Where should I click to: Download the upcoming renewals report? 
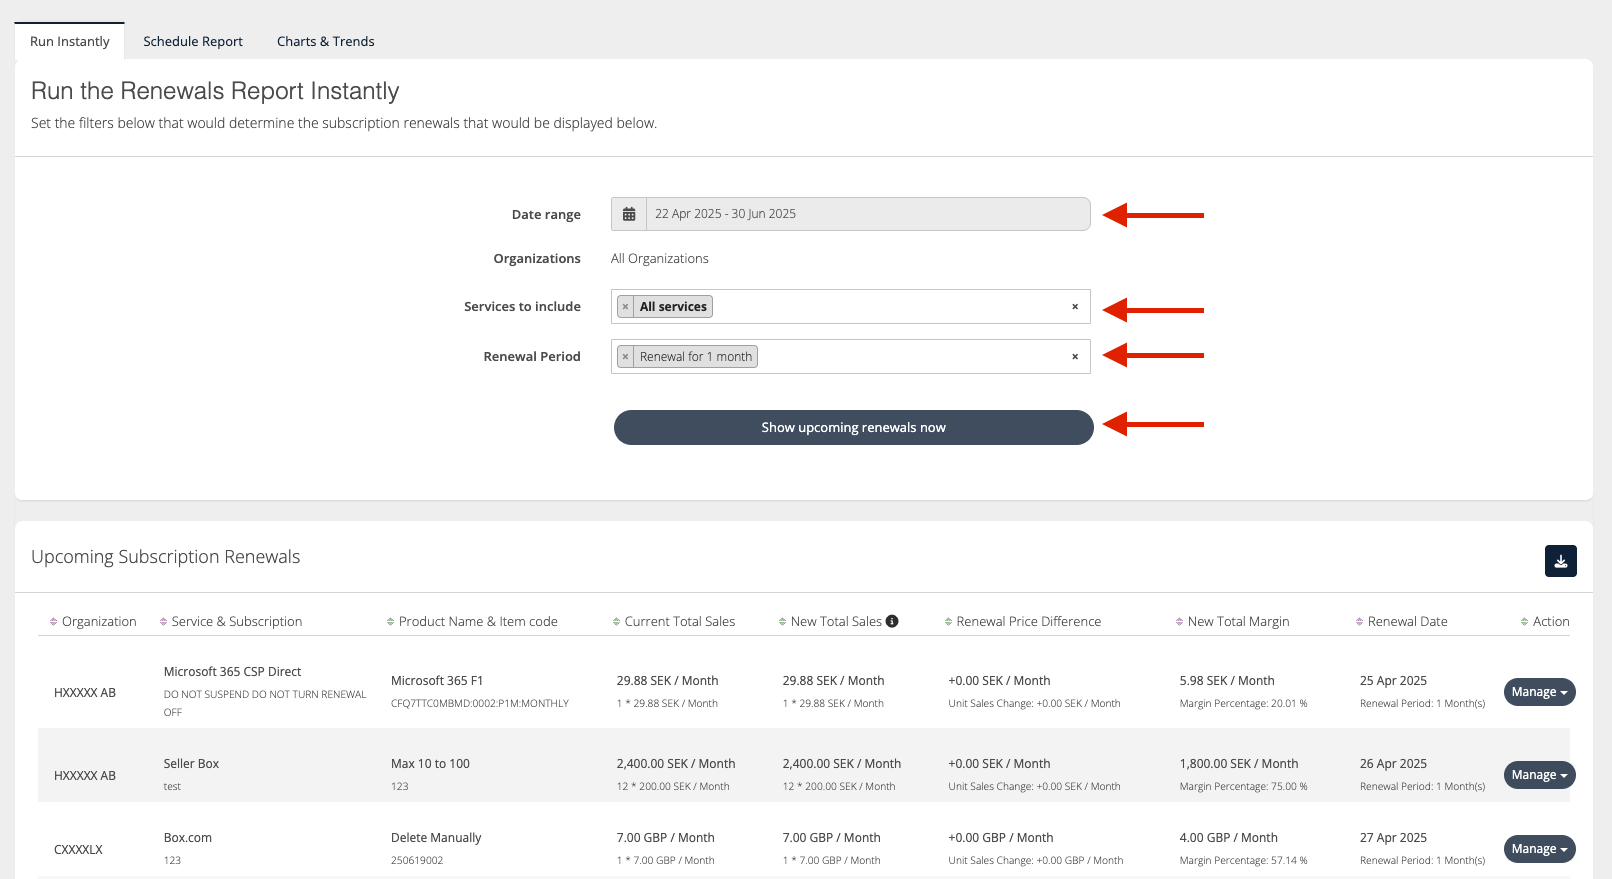(x=1560, y=561)
